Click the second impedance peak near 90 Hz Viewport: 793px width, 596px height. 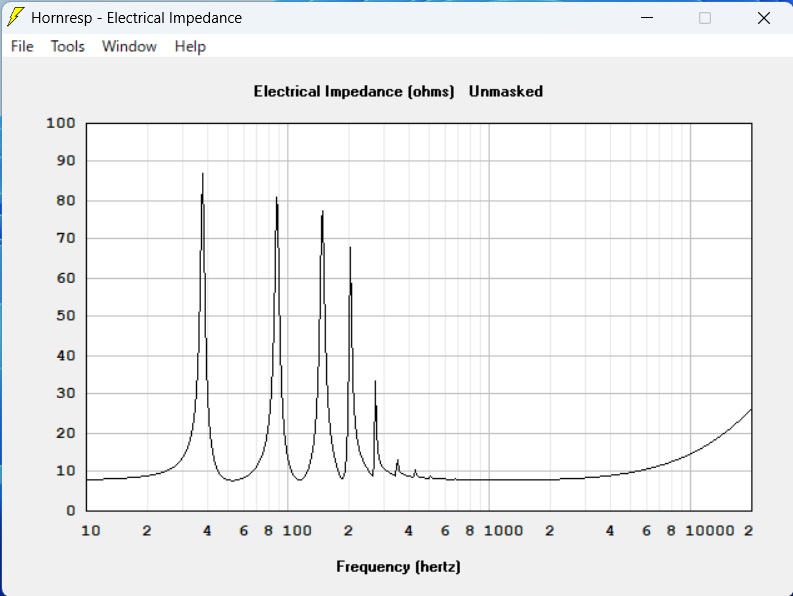277,200
